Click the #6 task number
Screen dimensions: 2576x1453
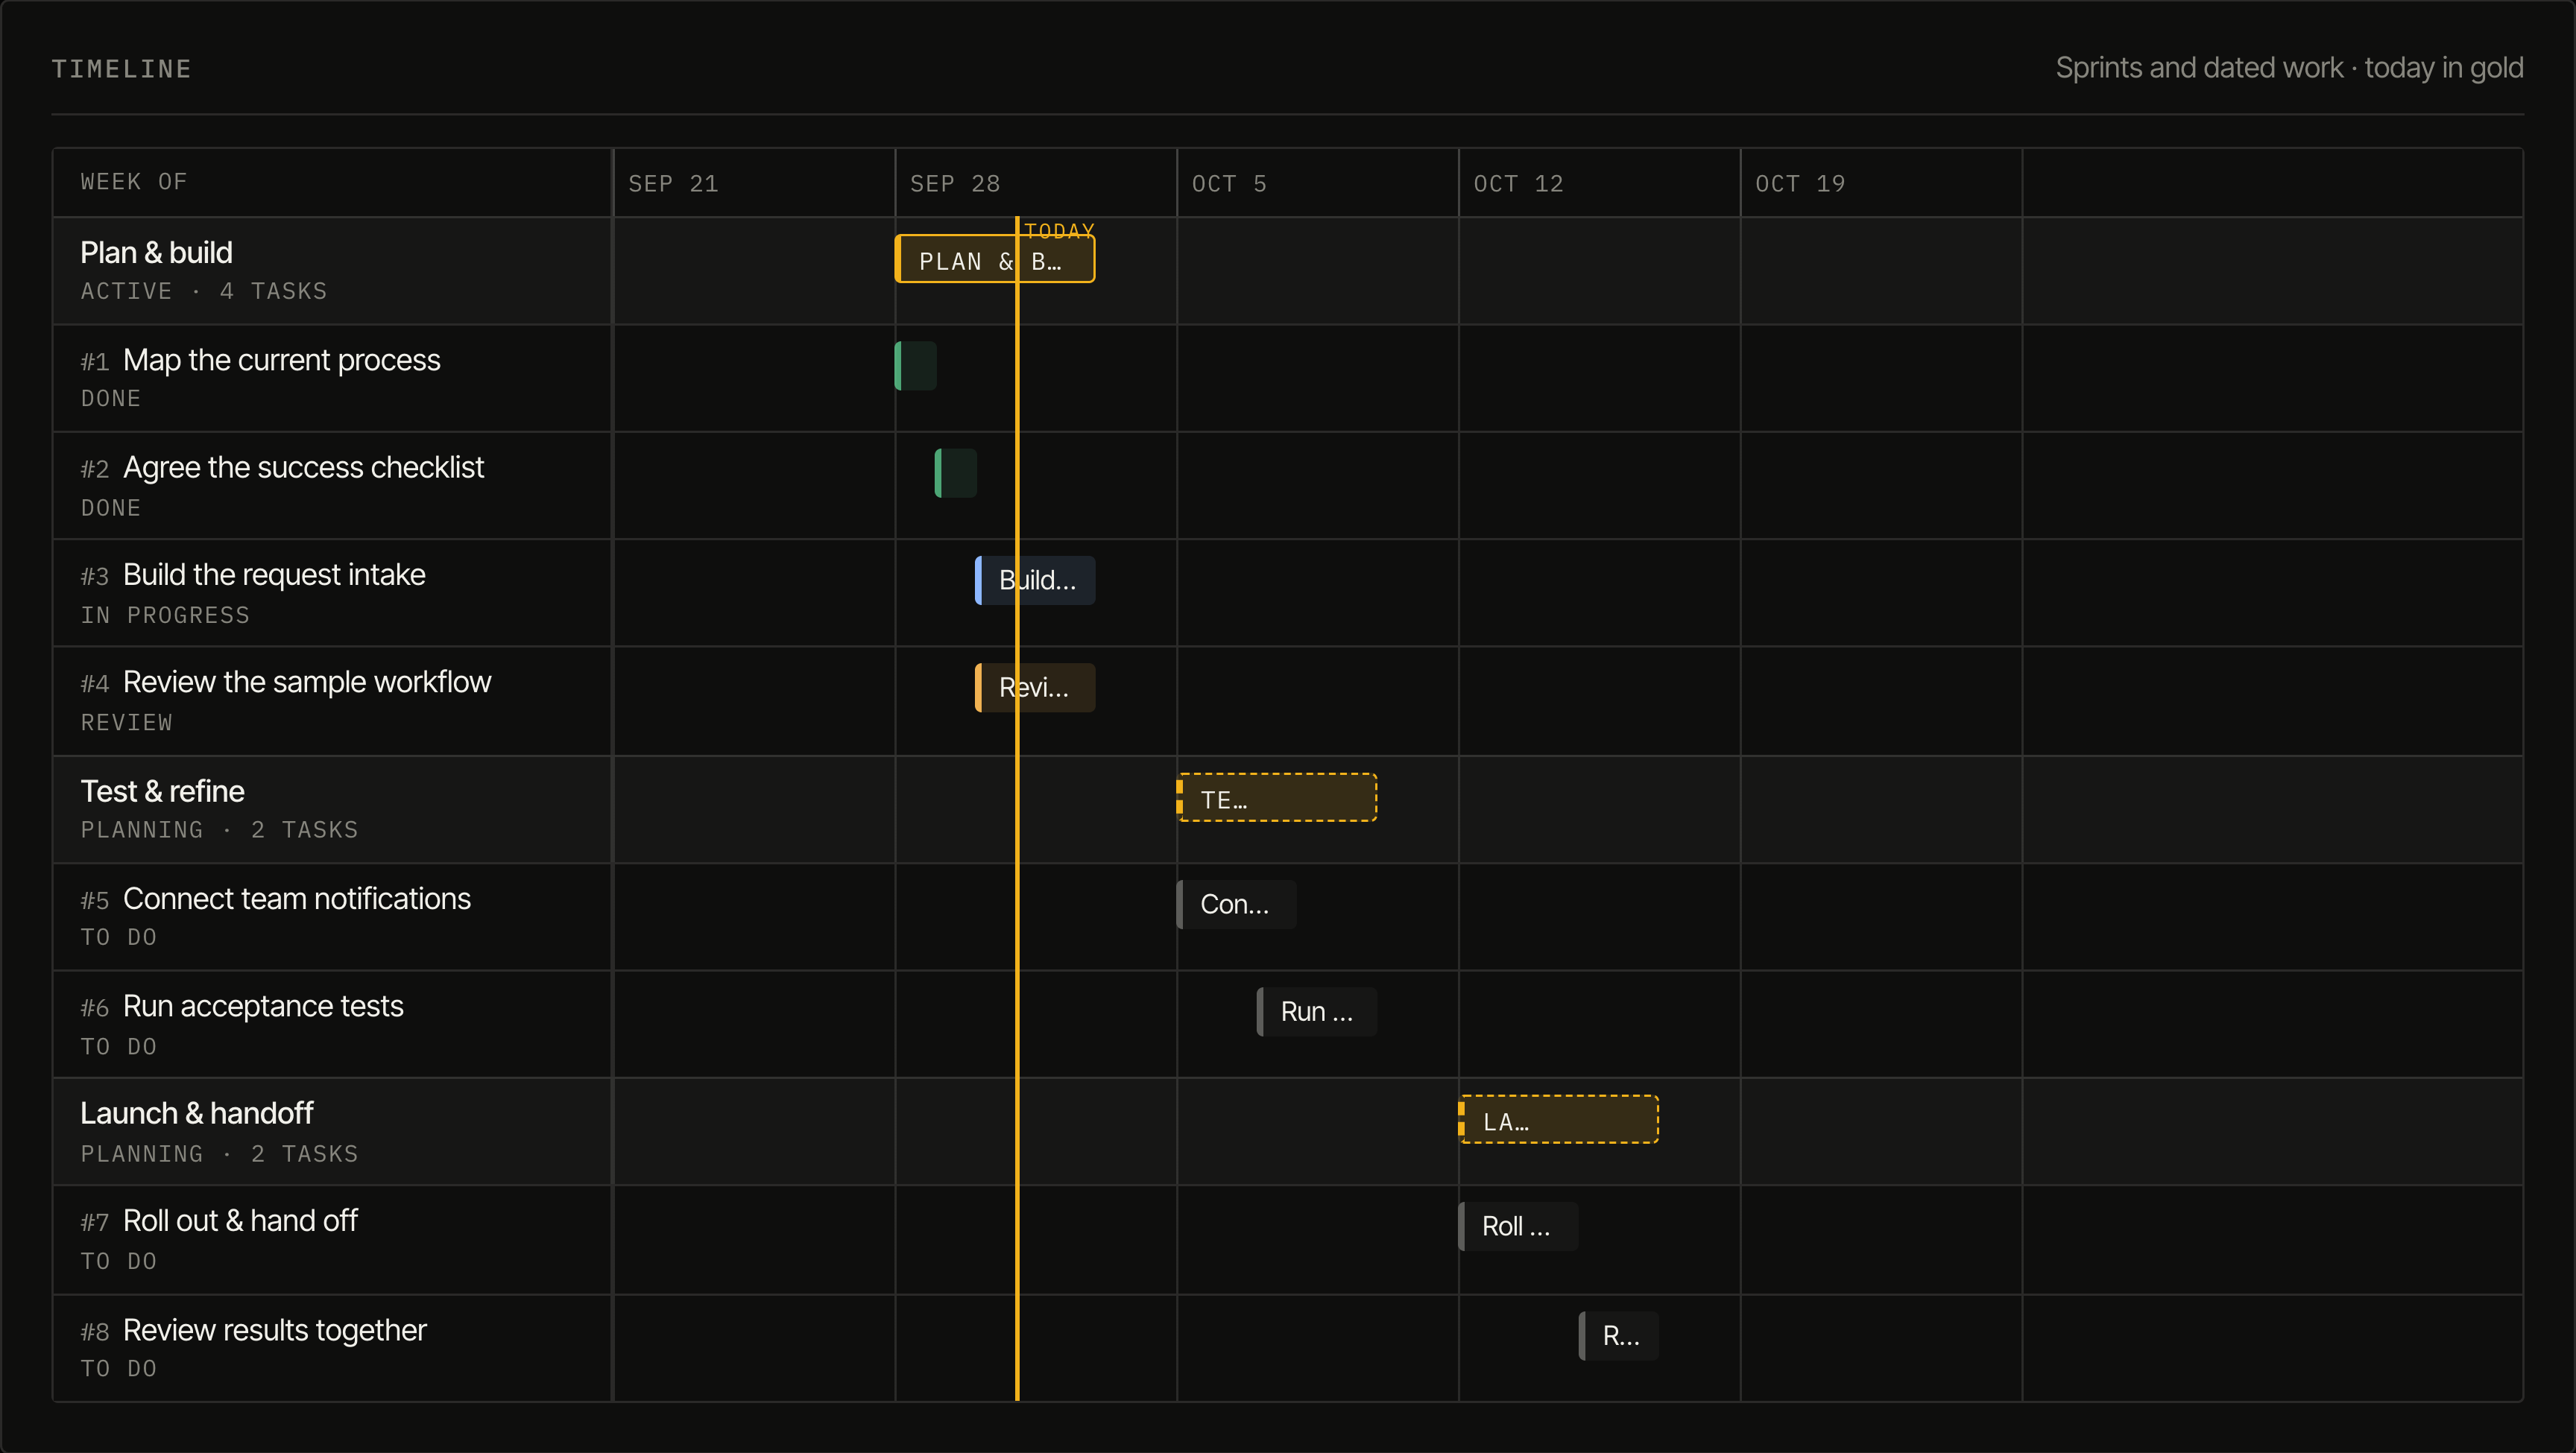click(x=95, y=1008)
